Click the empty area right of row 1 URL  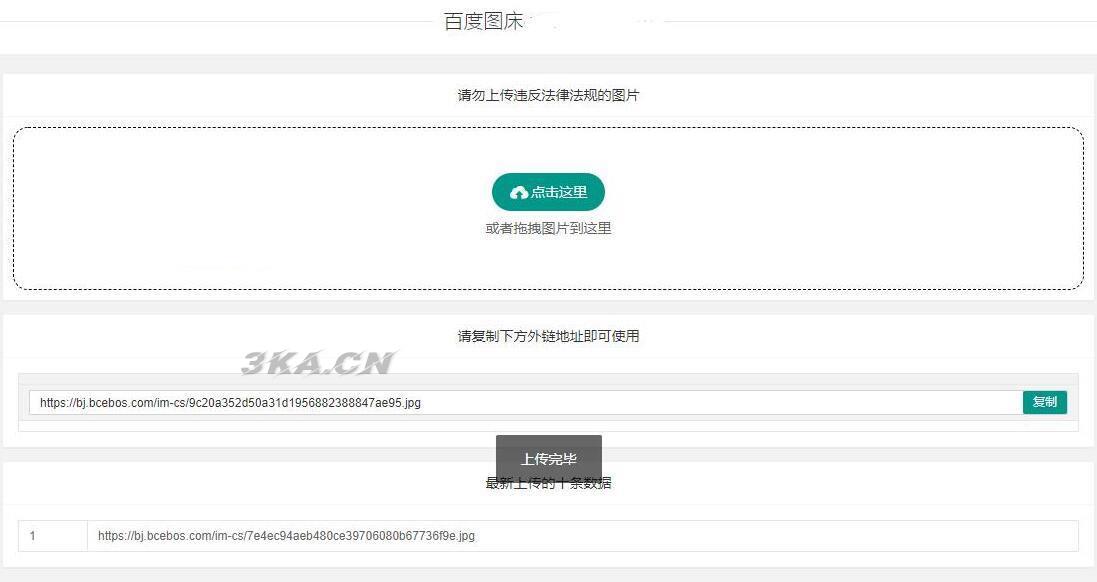pos(777,536)
